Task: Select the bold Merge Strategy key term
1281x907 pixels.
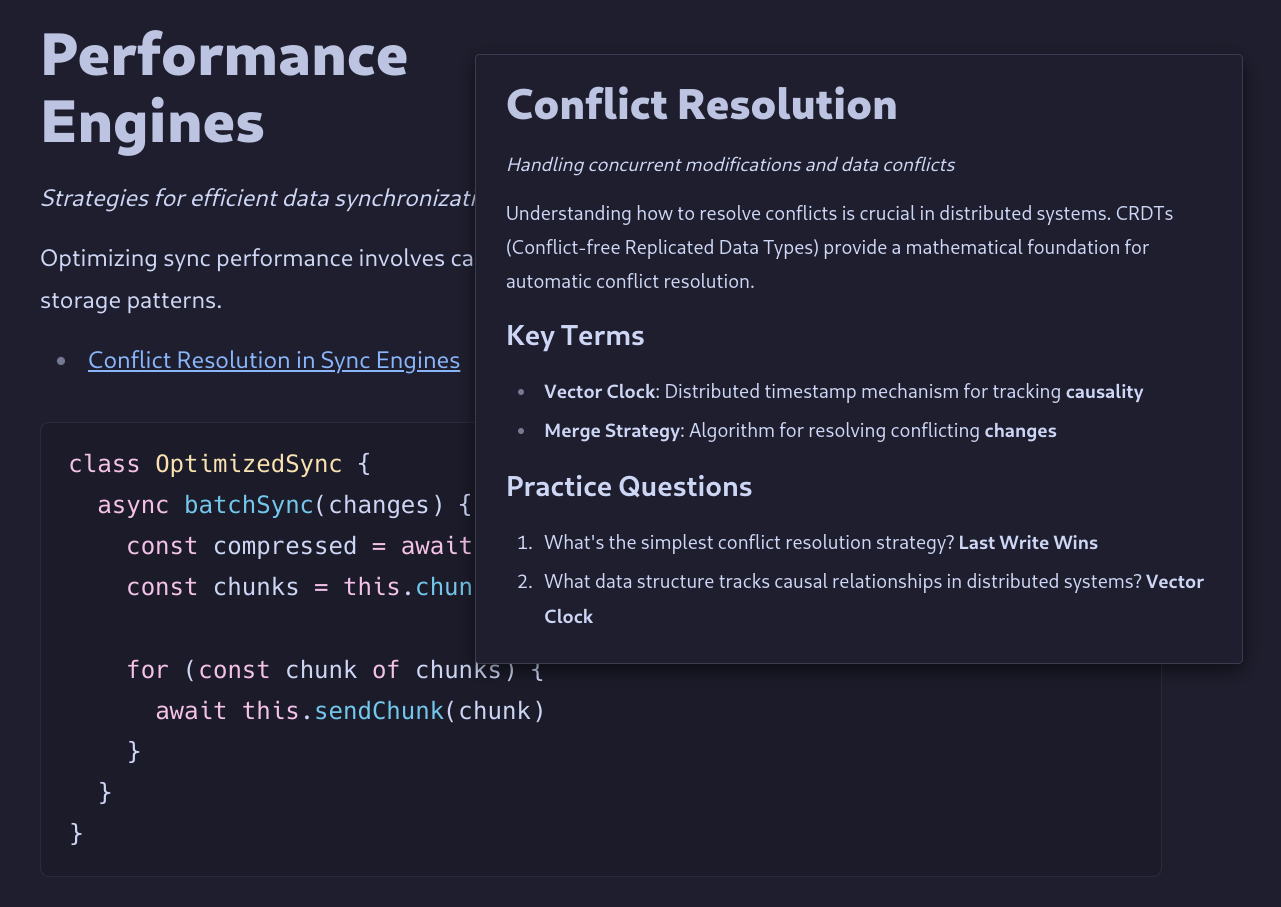Action: pos(612,431)
